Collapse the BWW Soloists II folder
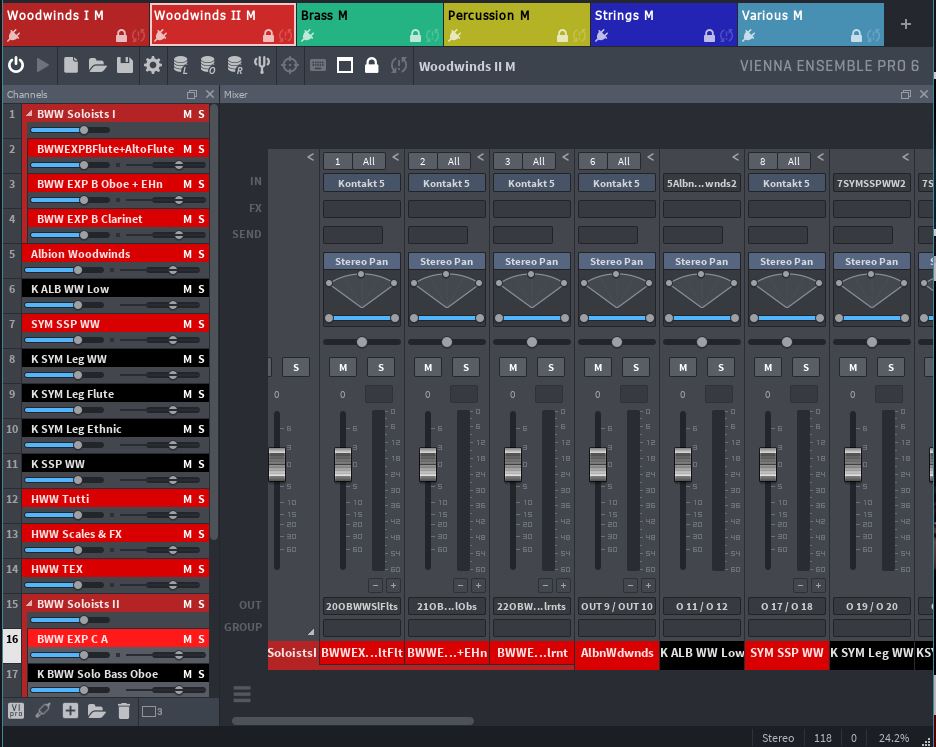 point(29,604)
